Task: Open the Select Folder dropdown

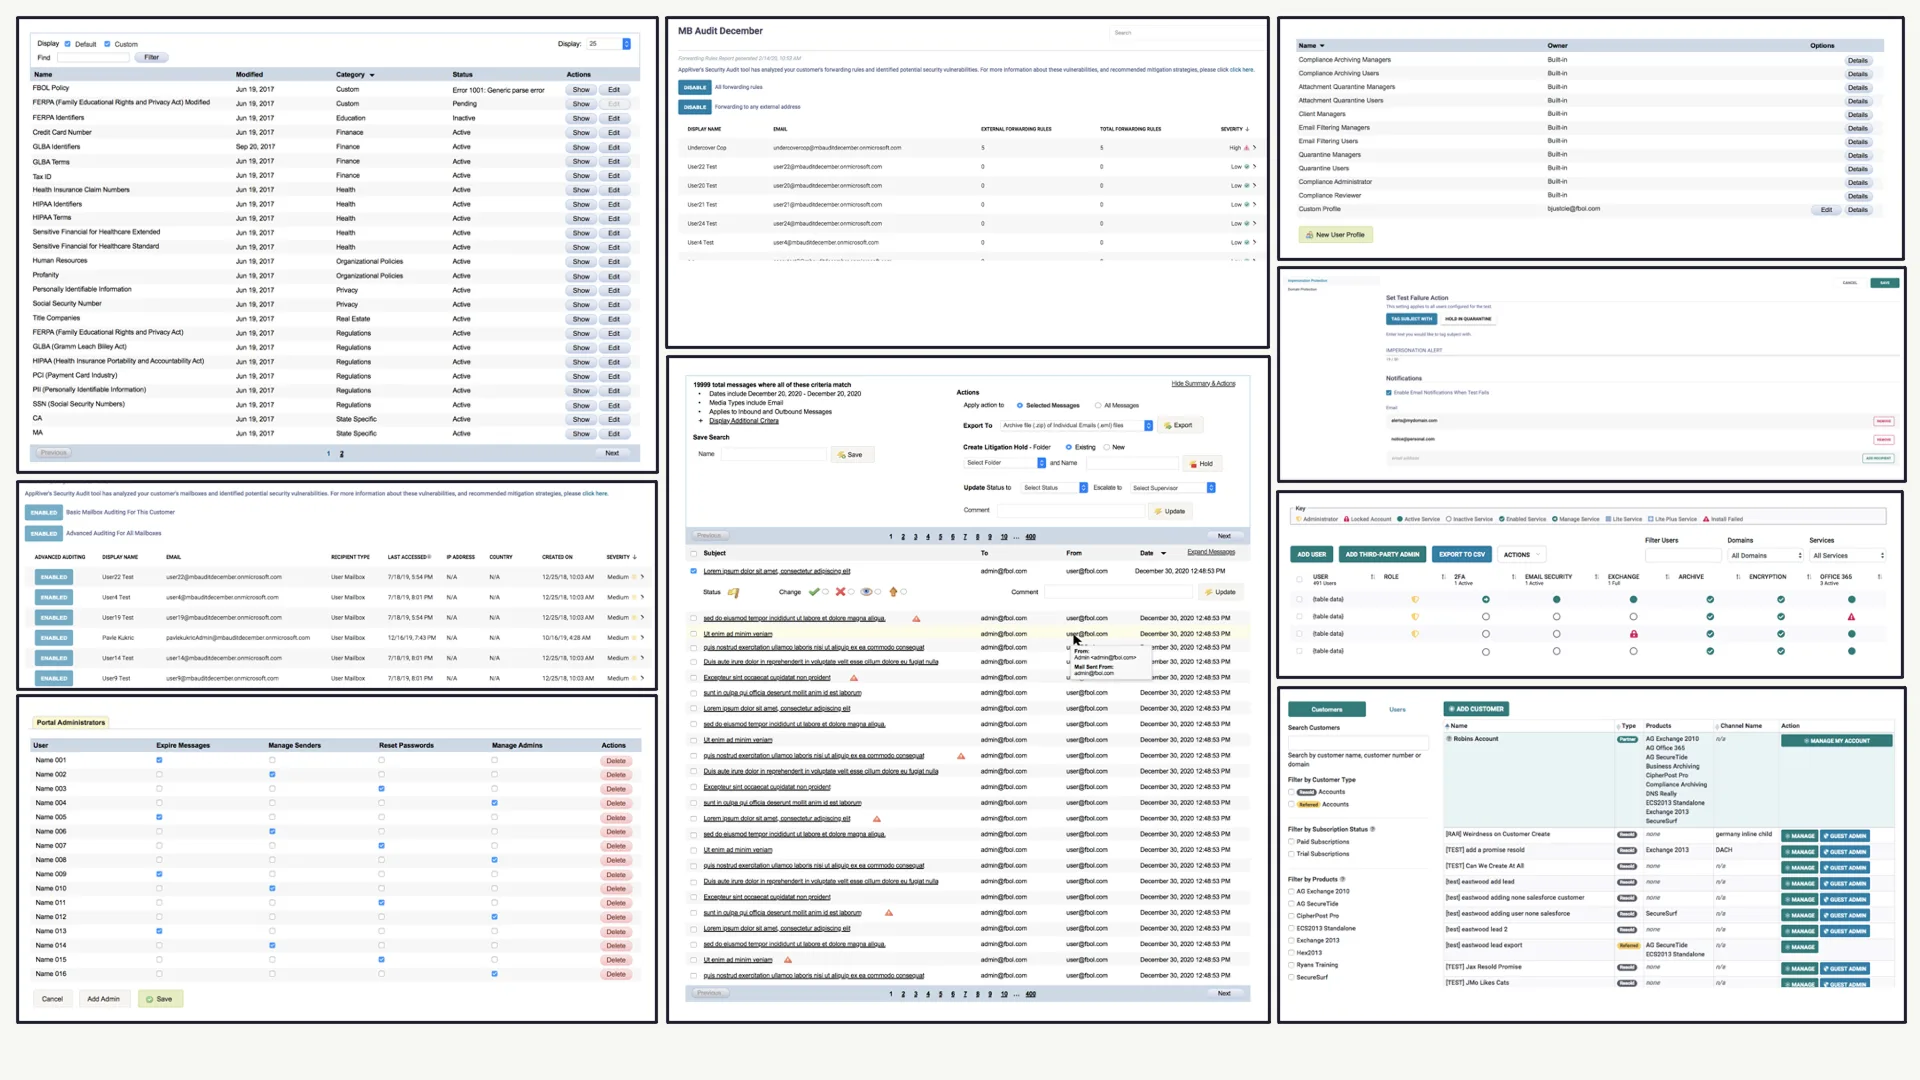Action: [x=1005, y=463]
